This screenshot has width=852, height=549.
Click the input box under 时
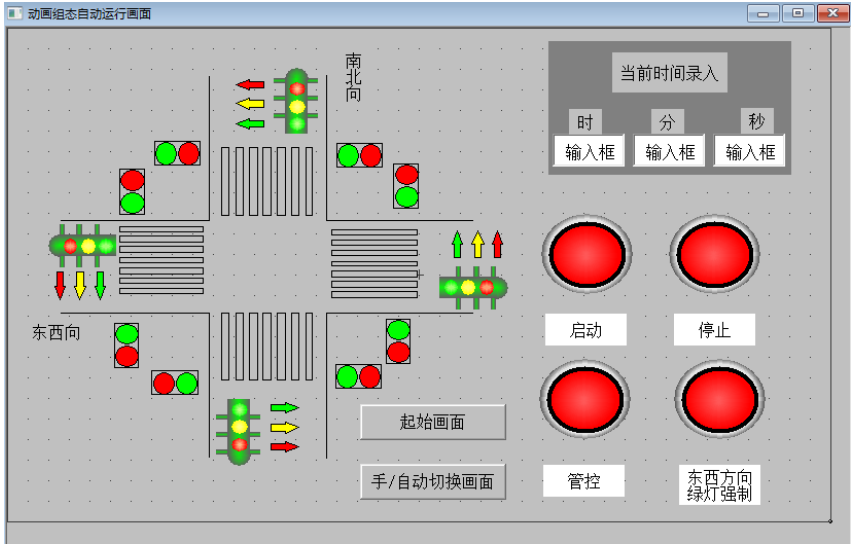[589, 151]
